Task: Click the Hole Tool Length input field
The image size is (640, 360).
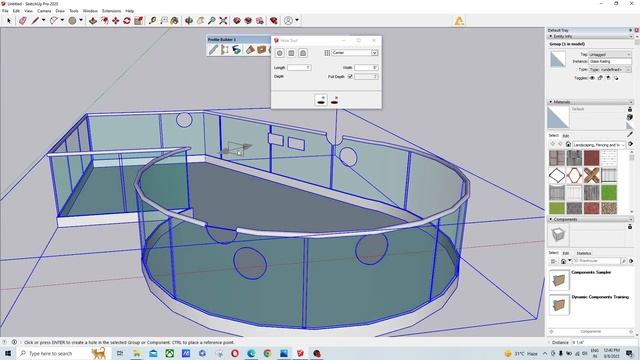Action: tap(299, 67)
